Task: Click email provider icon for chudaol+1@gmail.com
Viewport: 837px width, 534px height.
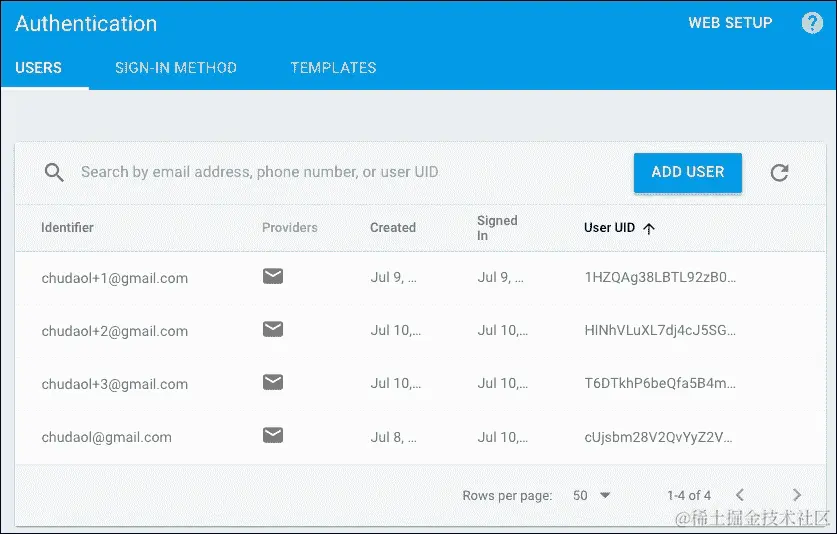Action: click(273, 276)
